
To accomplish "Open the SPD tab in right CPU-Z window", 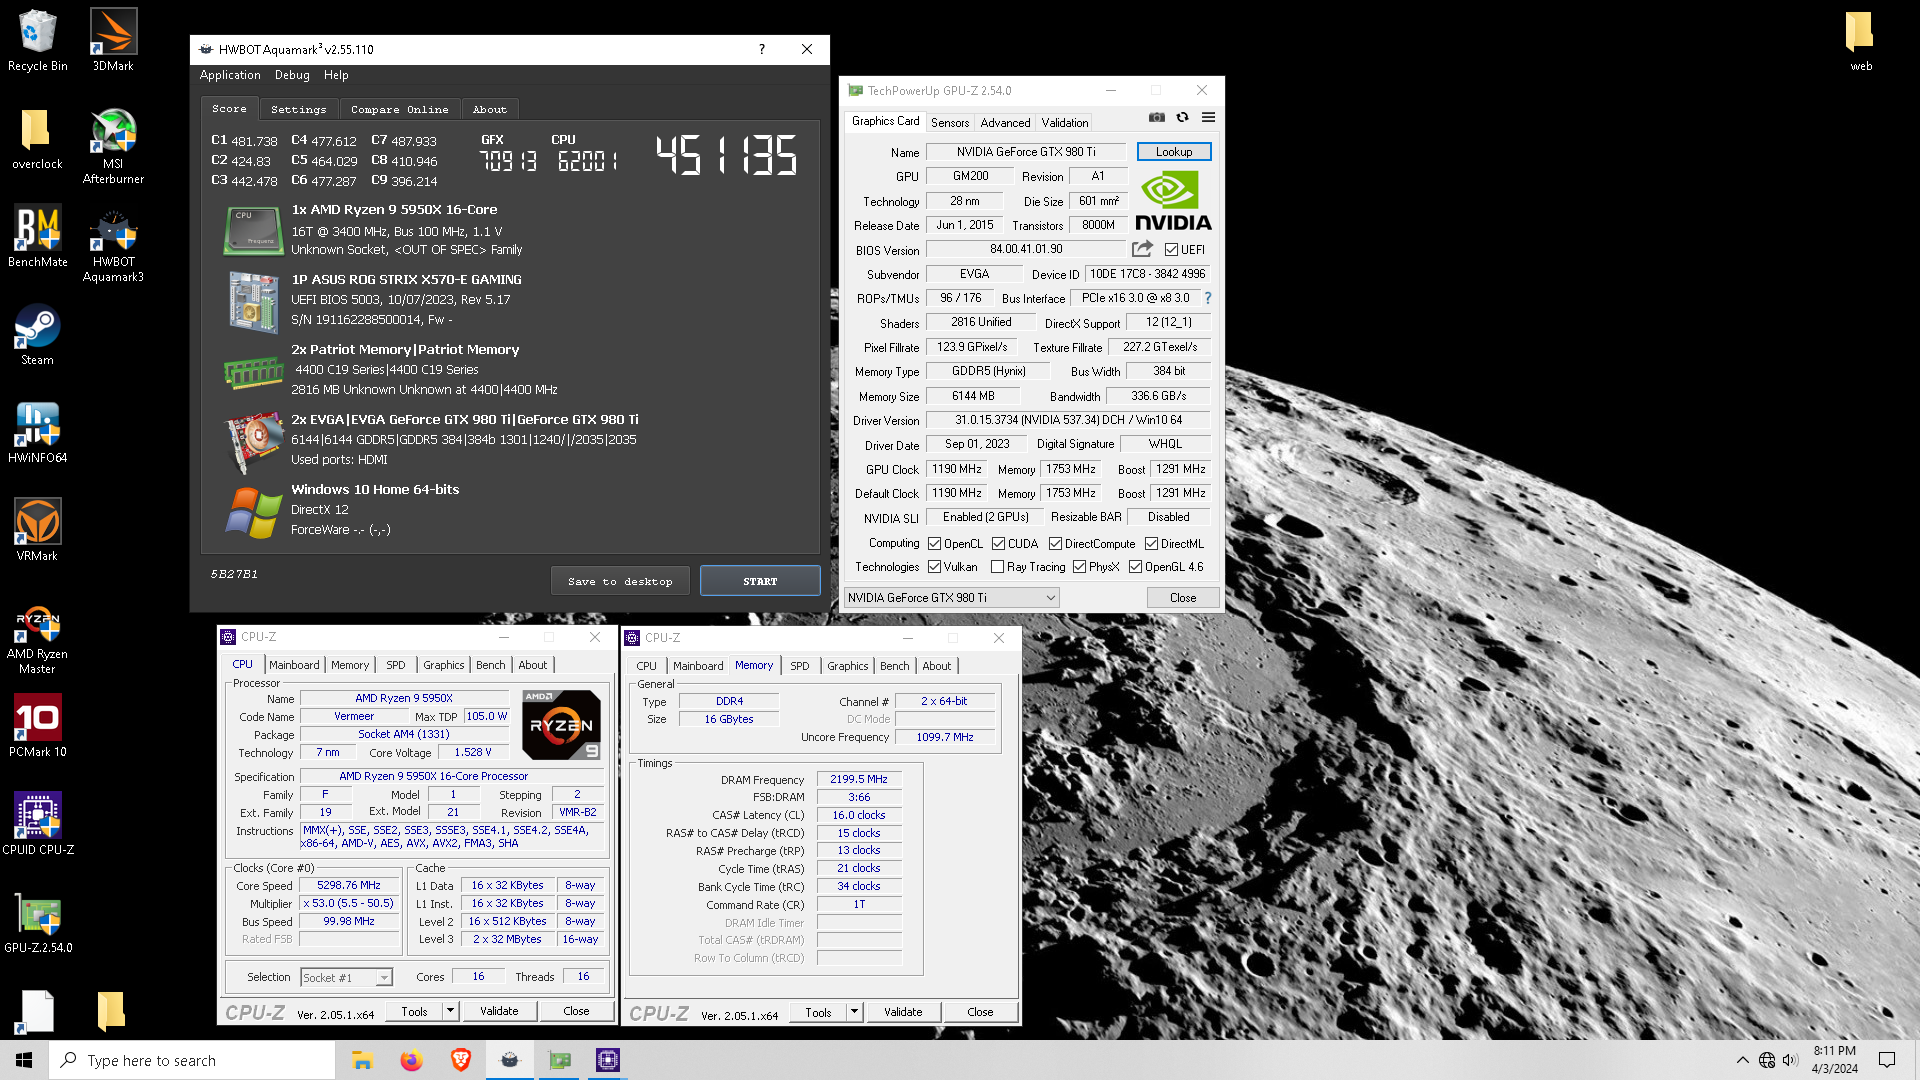I will pyautogui.click(x=800, y=666).
